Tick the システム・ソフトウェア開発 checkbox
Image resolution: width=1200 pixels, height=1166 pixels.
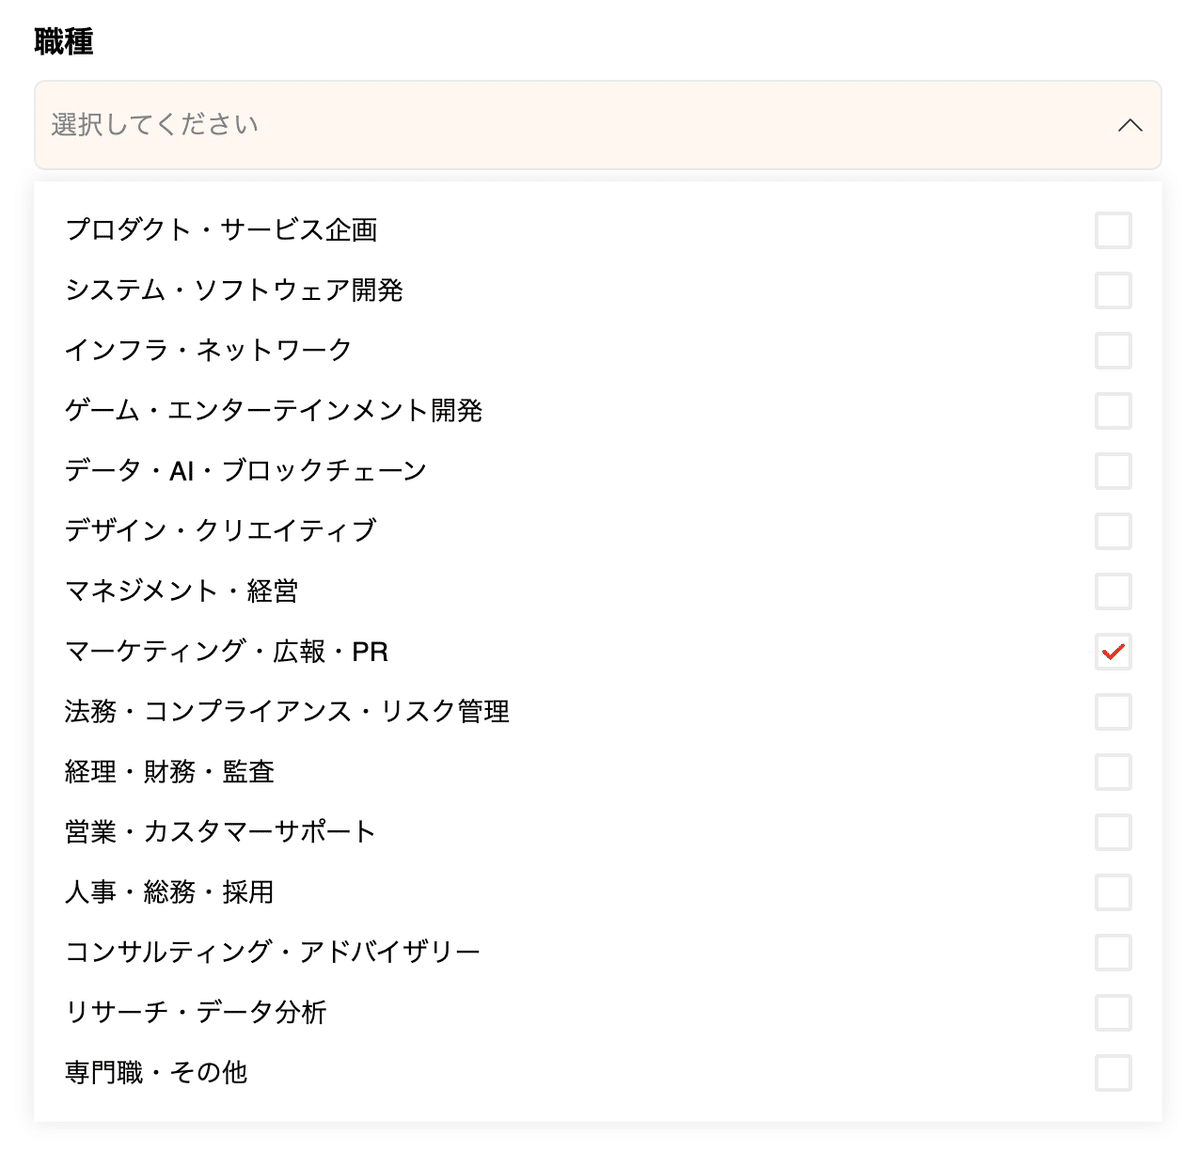tap(1113, 290)
